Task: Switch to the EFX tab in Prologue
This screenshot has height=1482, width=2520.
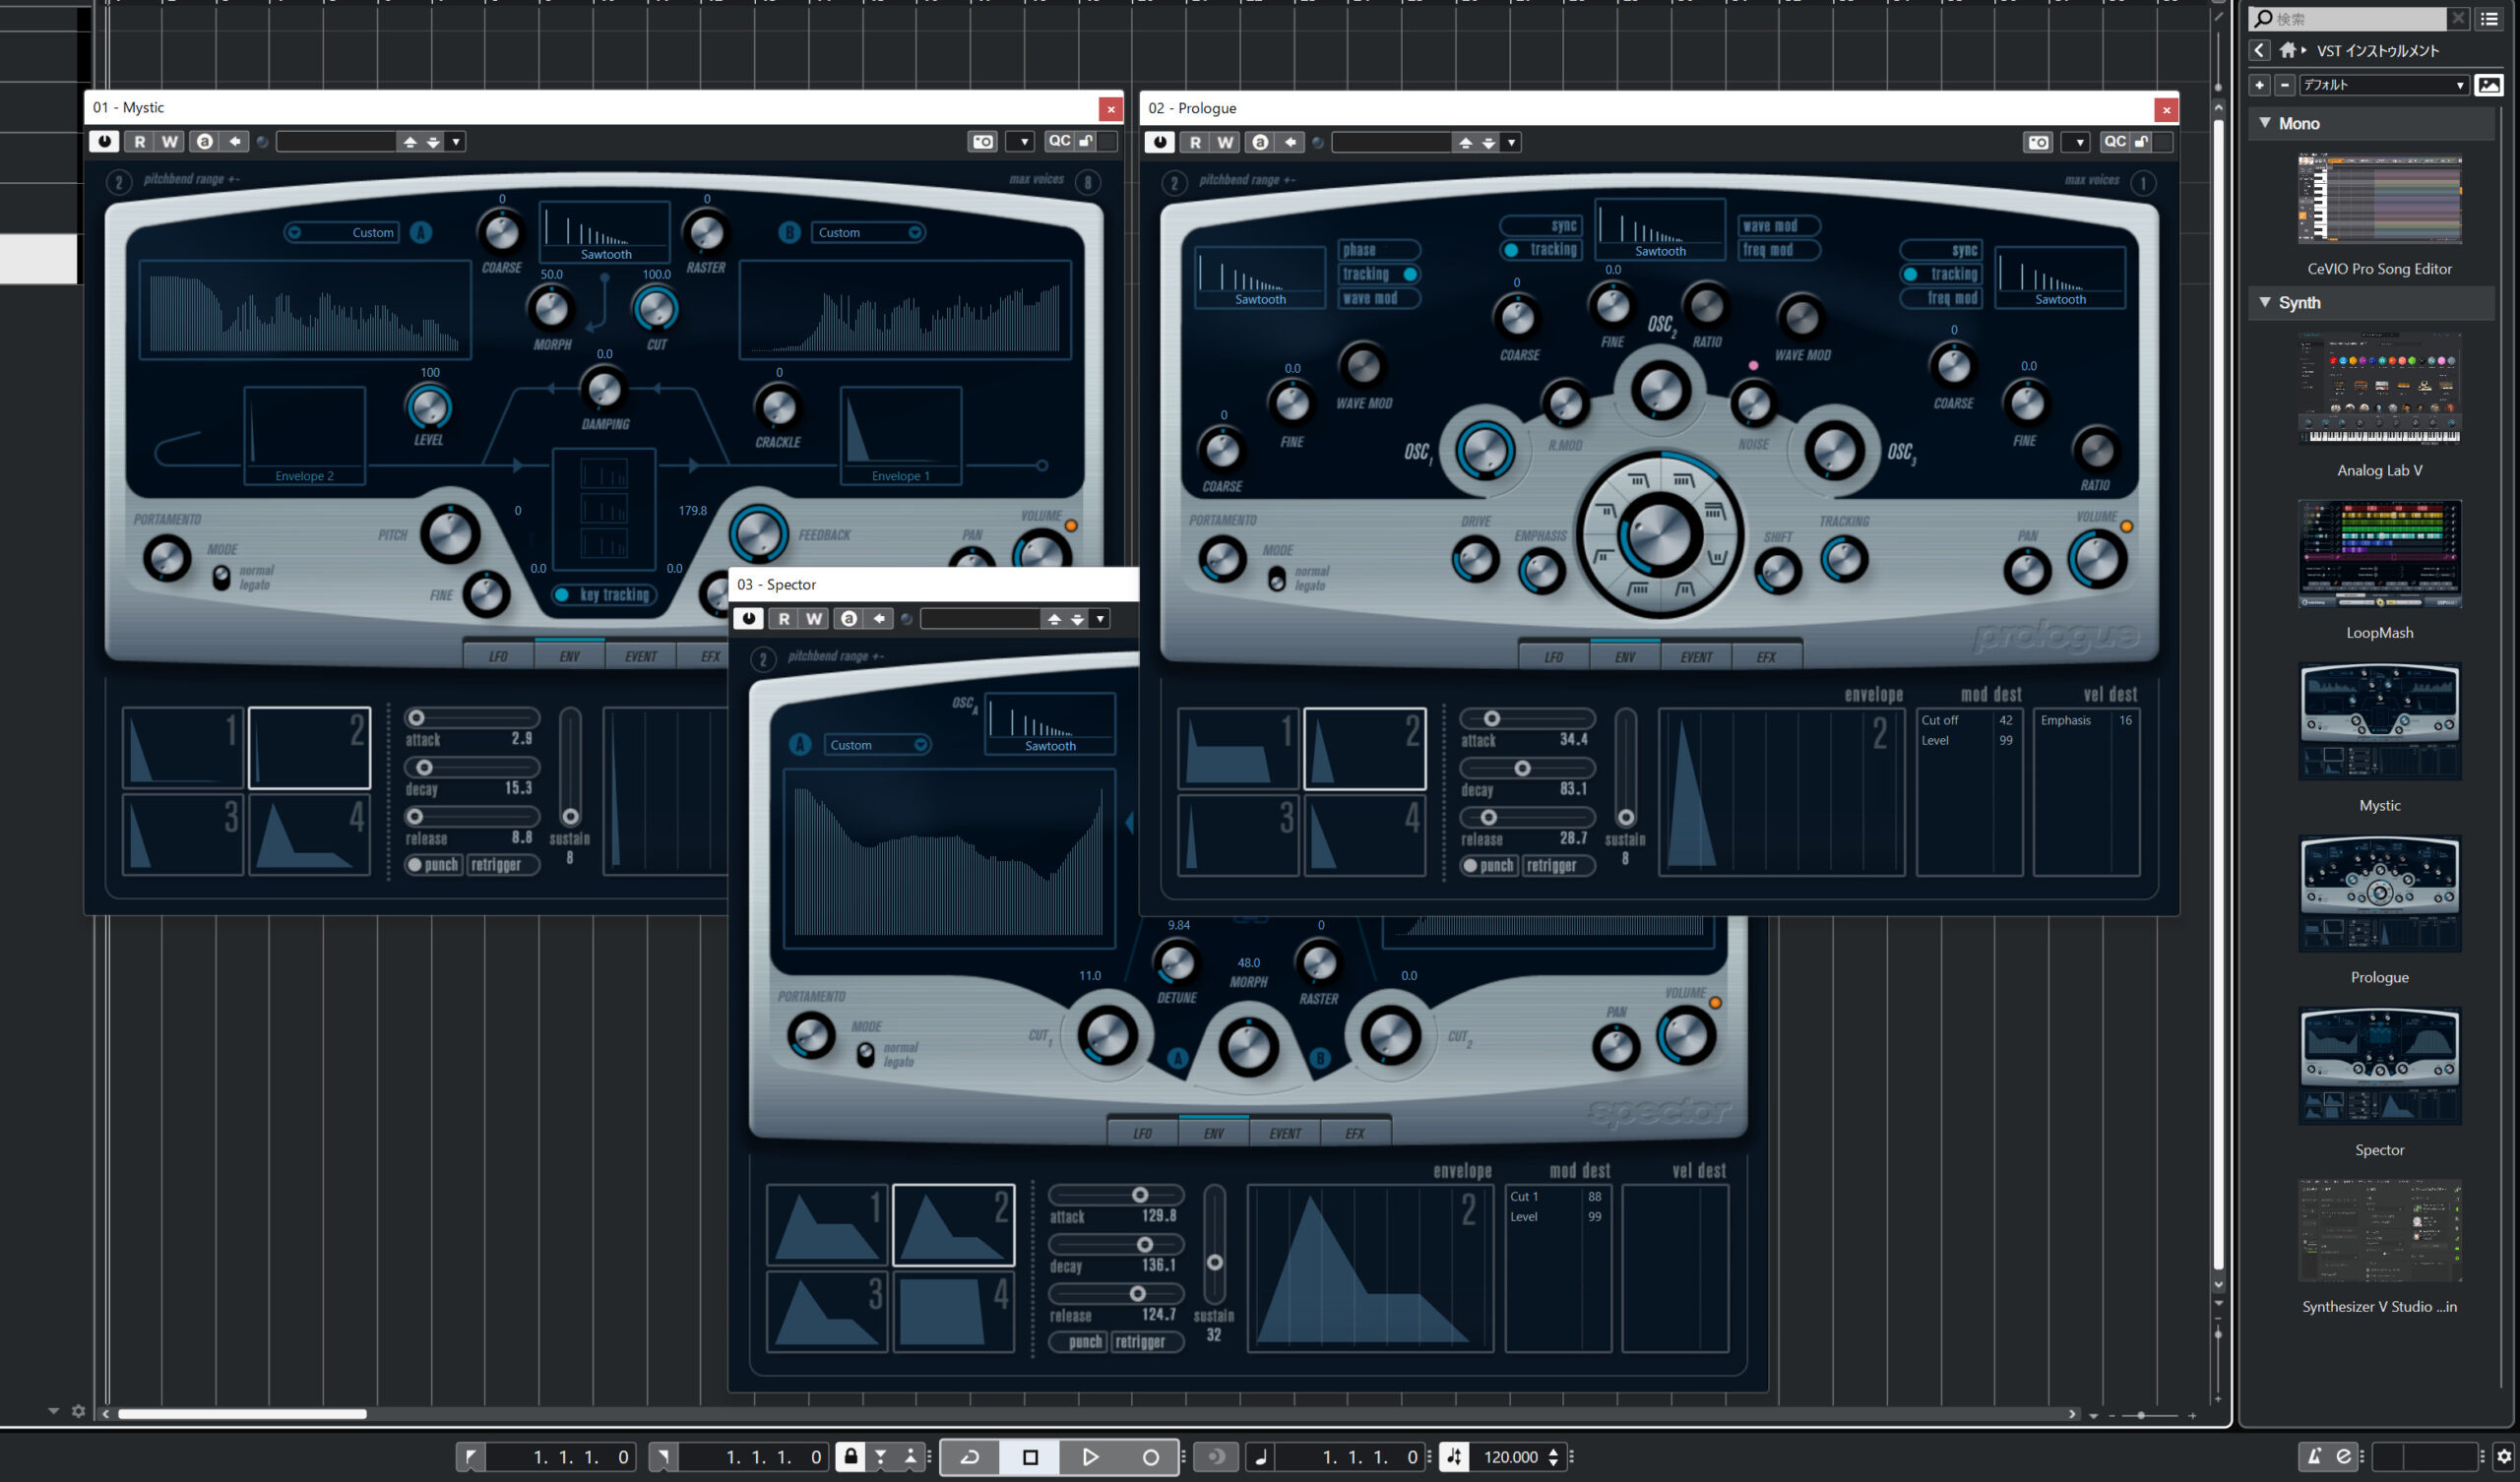Action: pyautogui.click(x=1767, y=657)
